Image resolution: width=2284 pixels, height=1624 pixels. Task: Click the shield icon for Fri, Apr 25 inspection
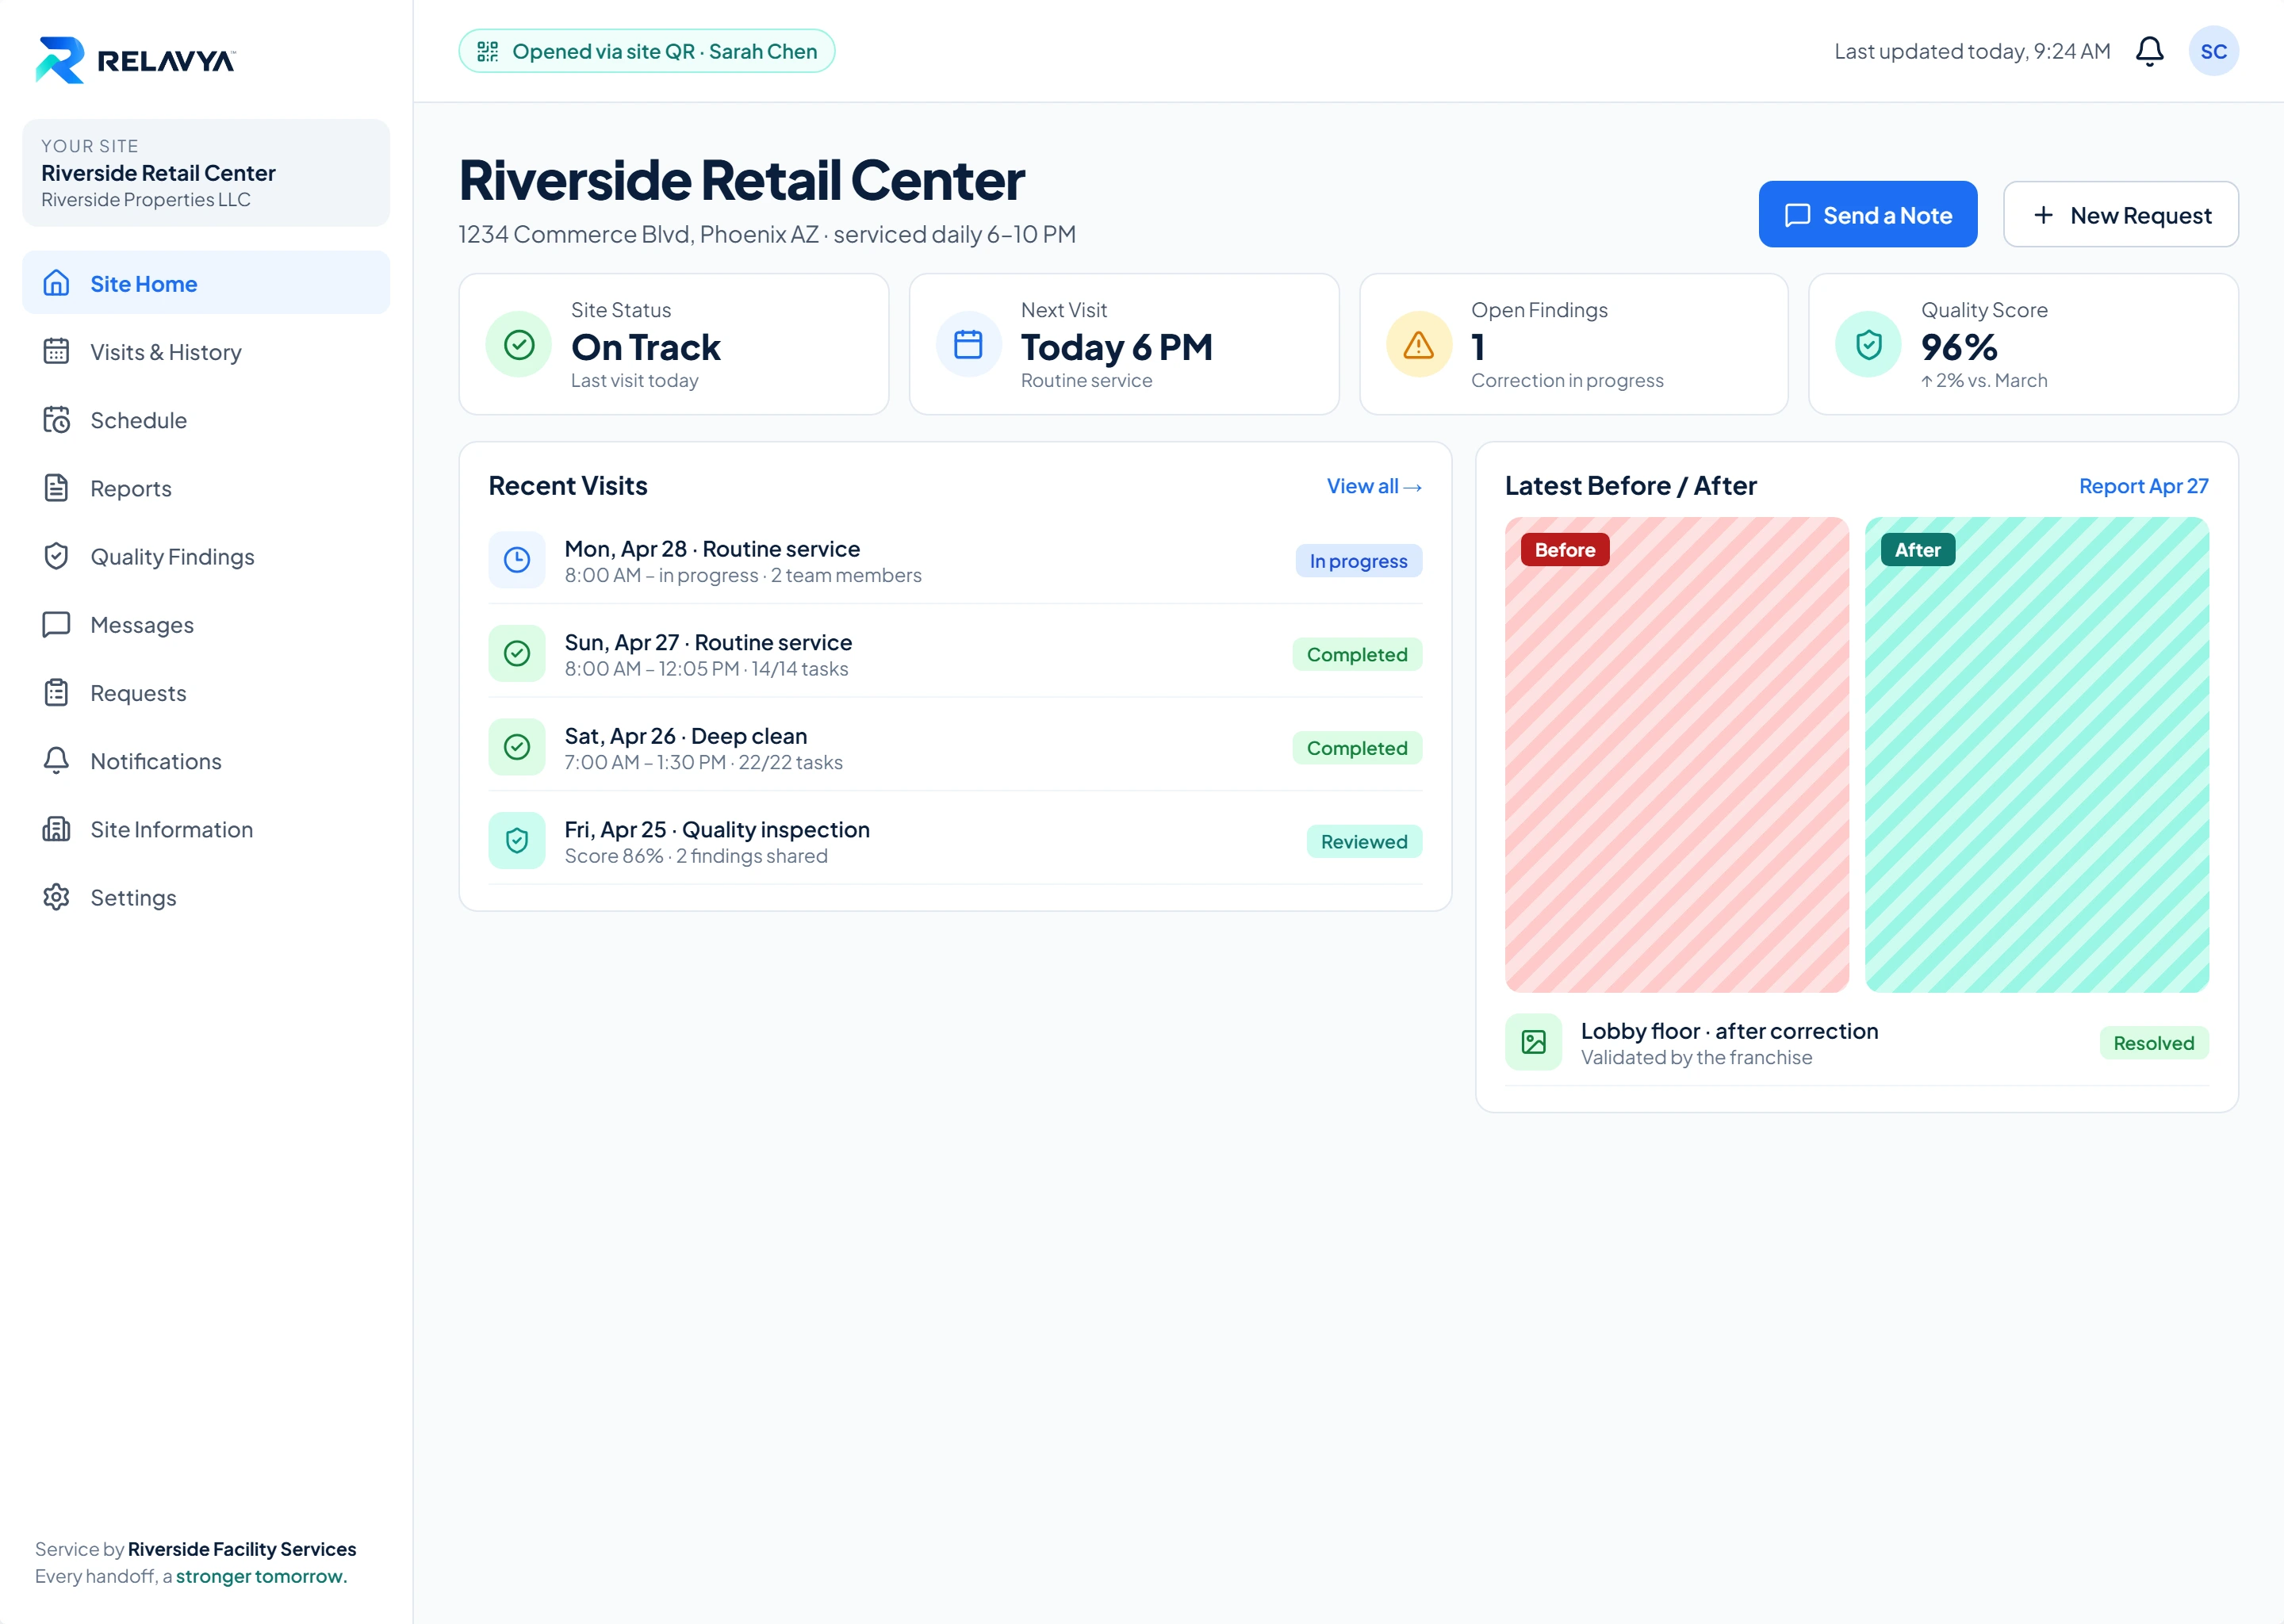pyautogui.click(x=517, y=841)
